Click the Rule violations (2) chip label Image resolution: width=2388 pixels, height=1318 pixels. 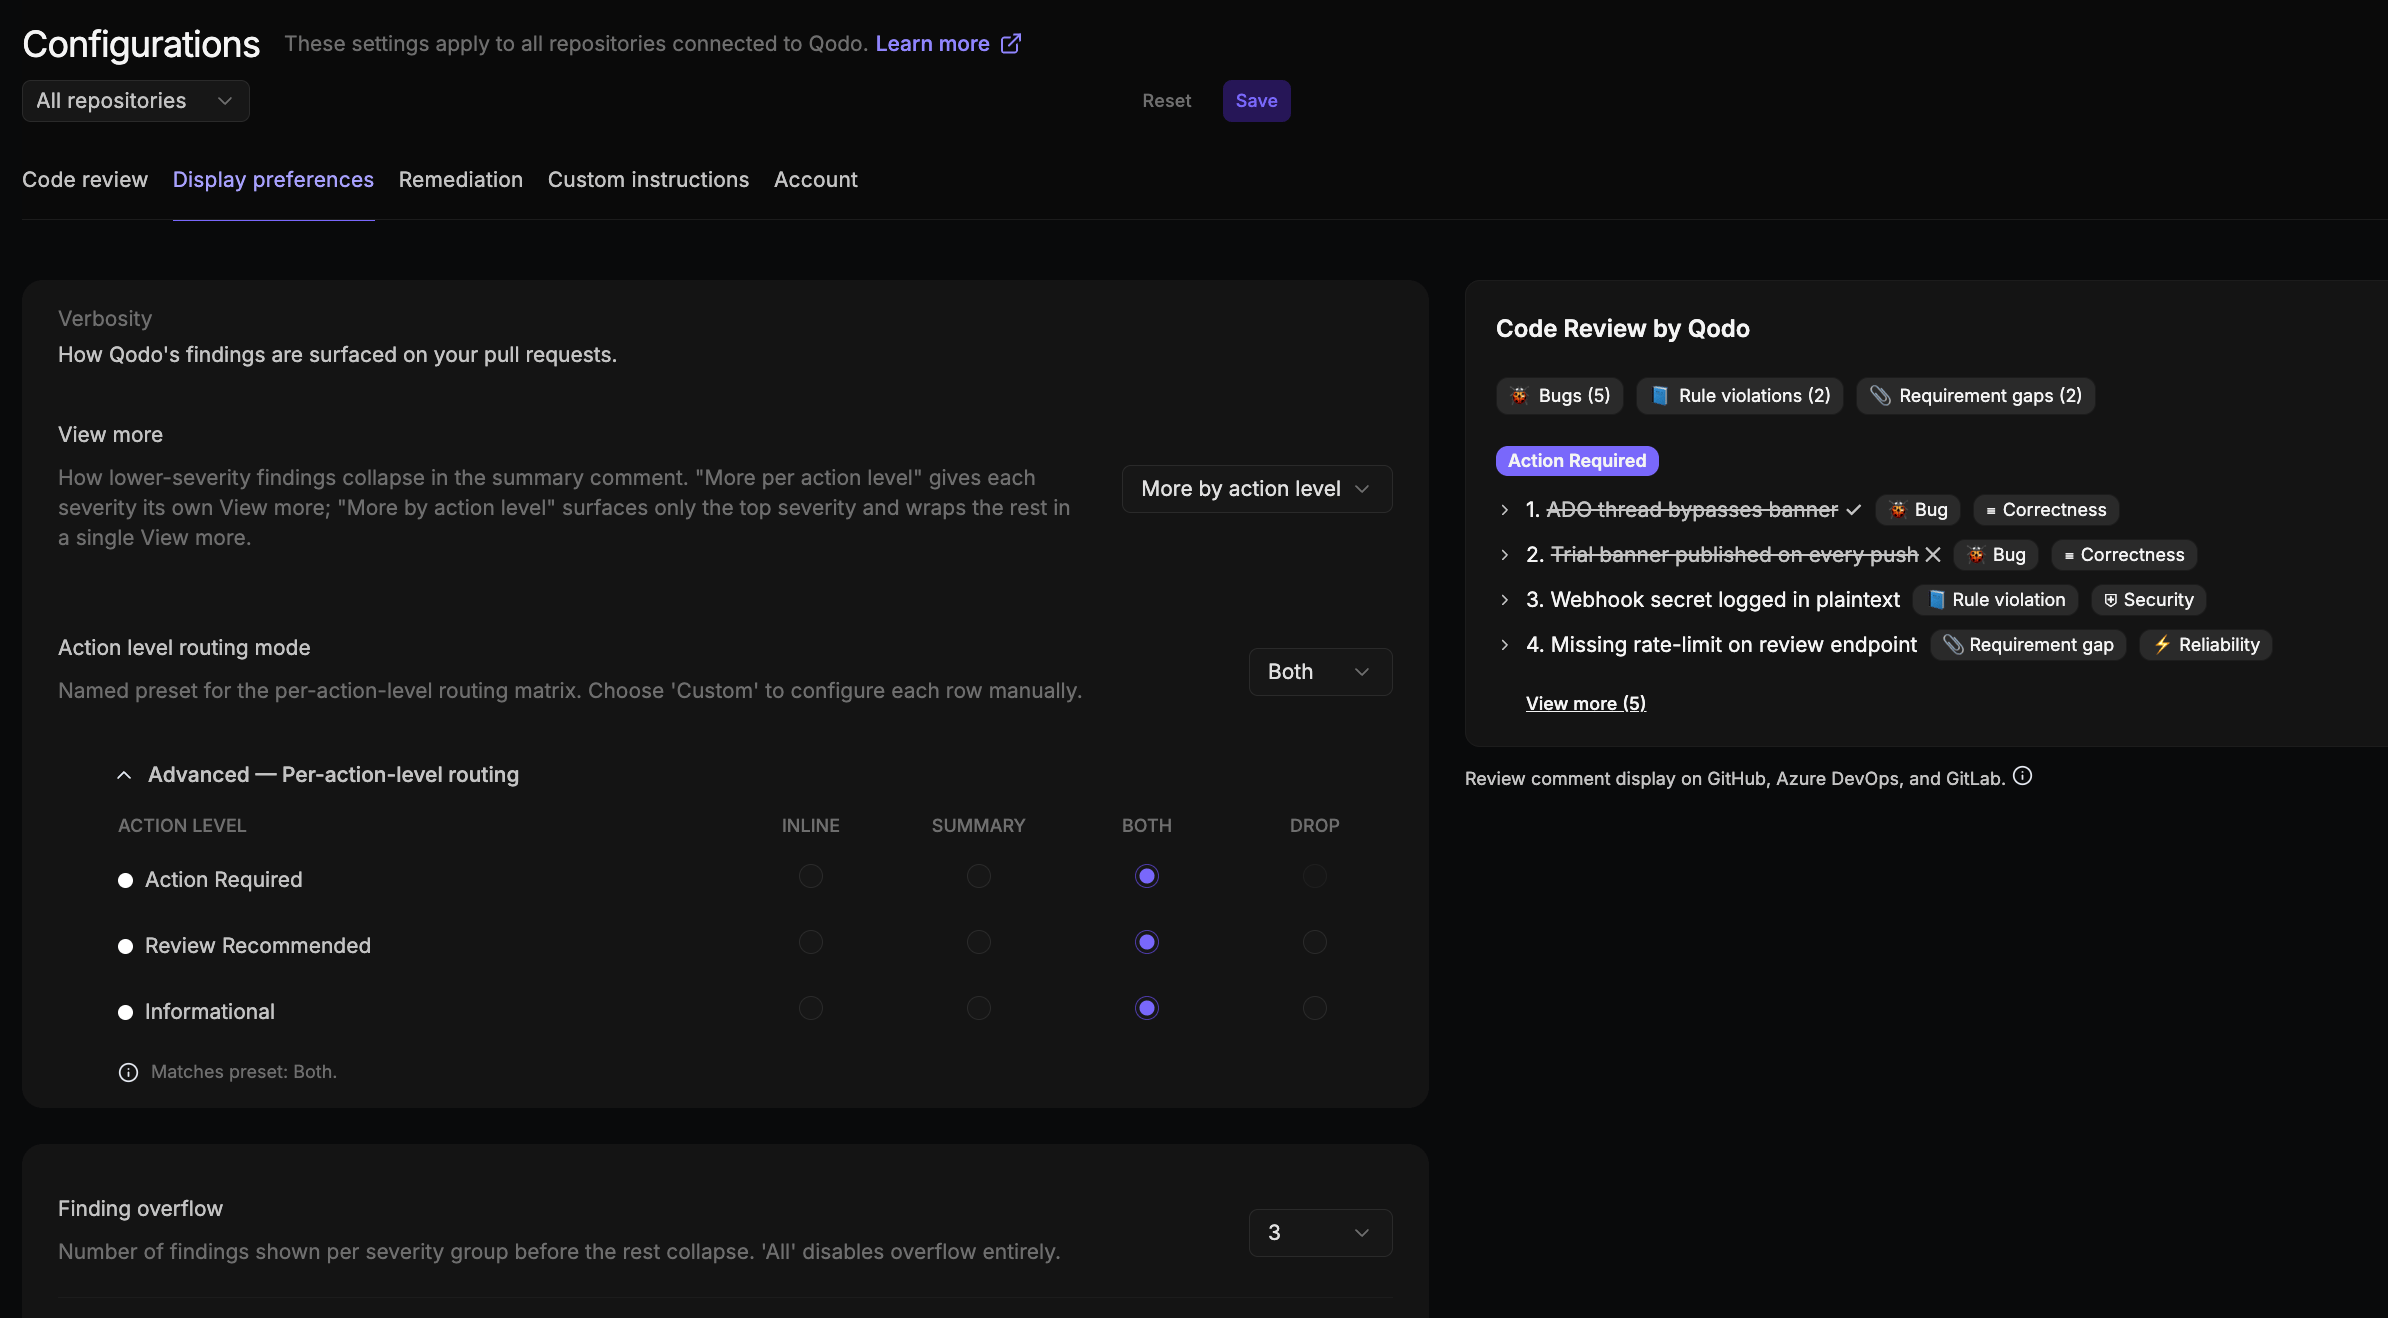[x=1755, y=396]
